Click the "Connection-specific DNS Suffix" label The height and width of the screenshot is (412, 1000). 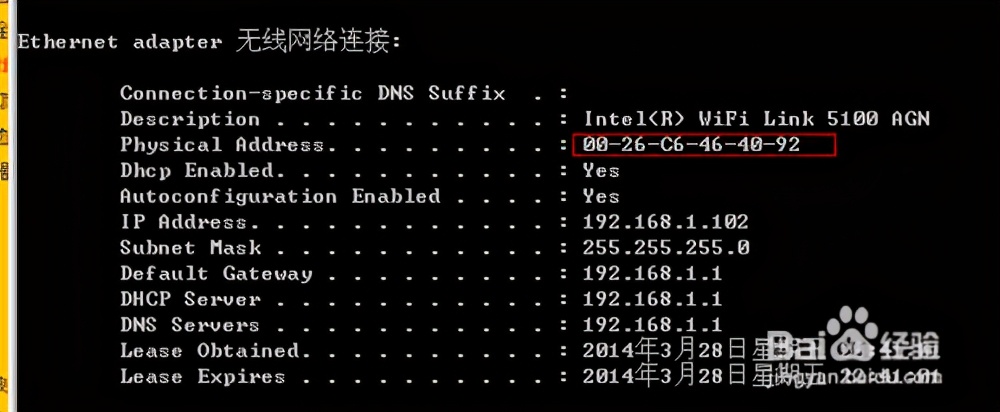pyautogui.click(x=312, y=93)
